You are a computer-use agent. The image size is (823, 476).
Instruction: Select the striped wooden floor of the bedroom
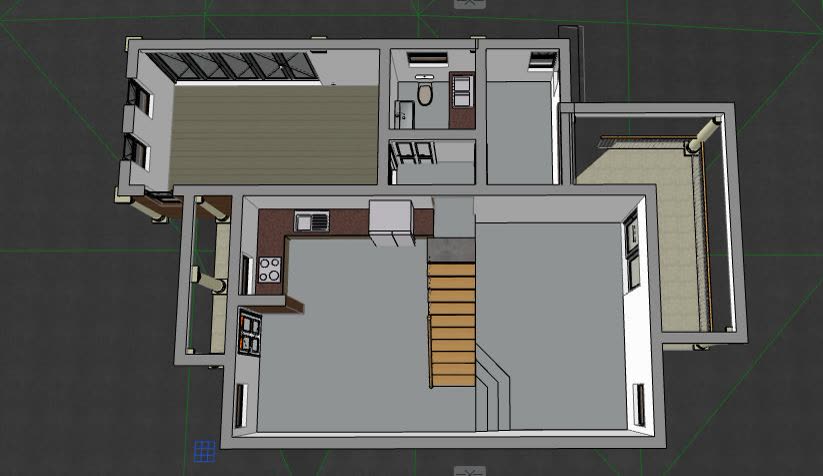(x=274, y=135)
